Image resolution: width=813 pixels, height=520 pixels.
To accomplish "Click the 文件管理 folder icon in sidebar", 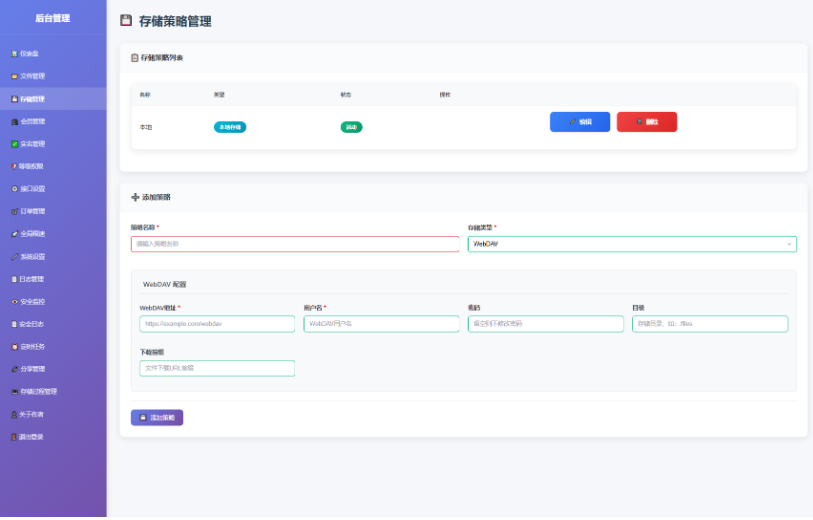I will coord(14,76).
